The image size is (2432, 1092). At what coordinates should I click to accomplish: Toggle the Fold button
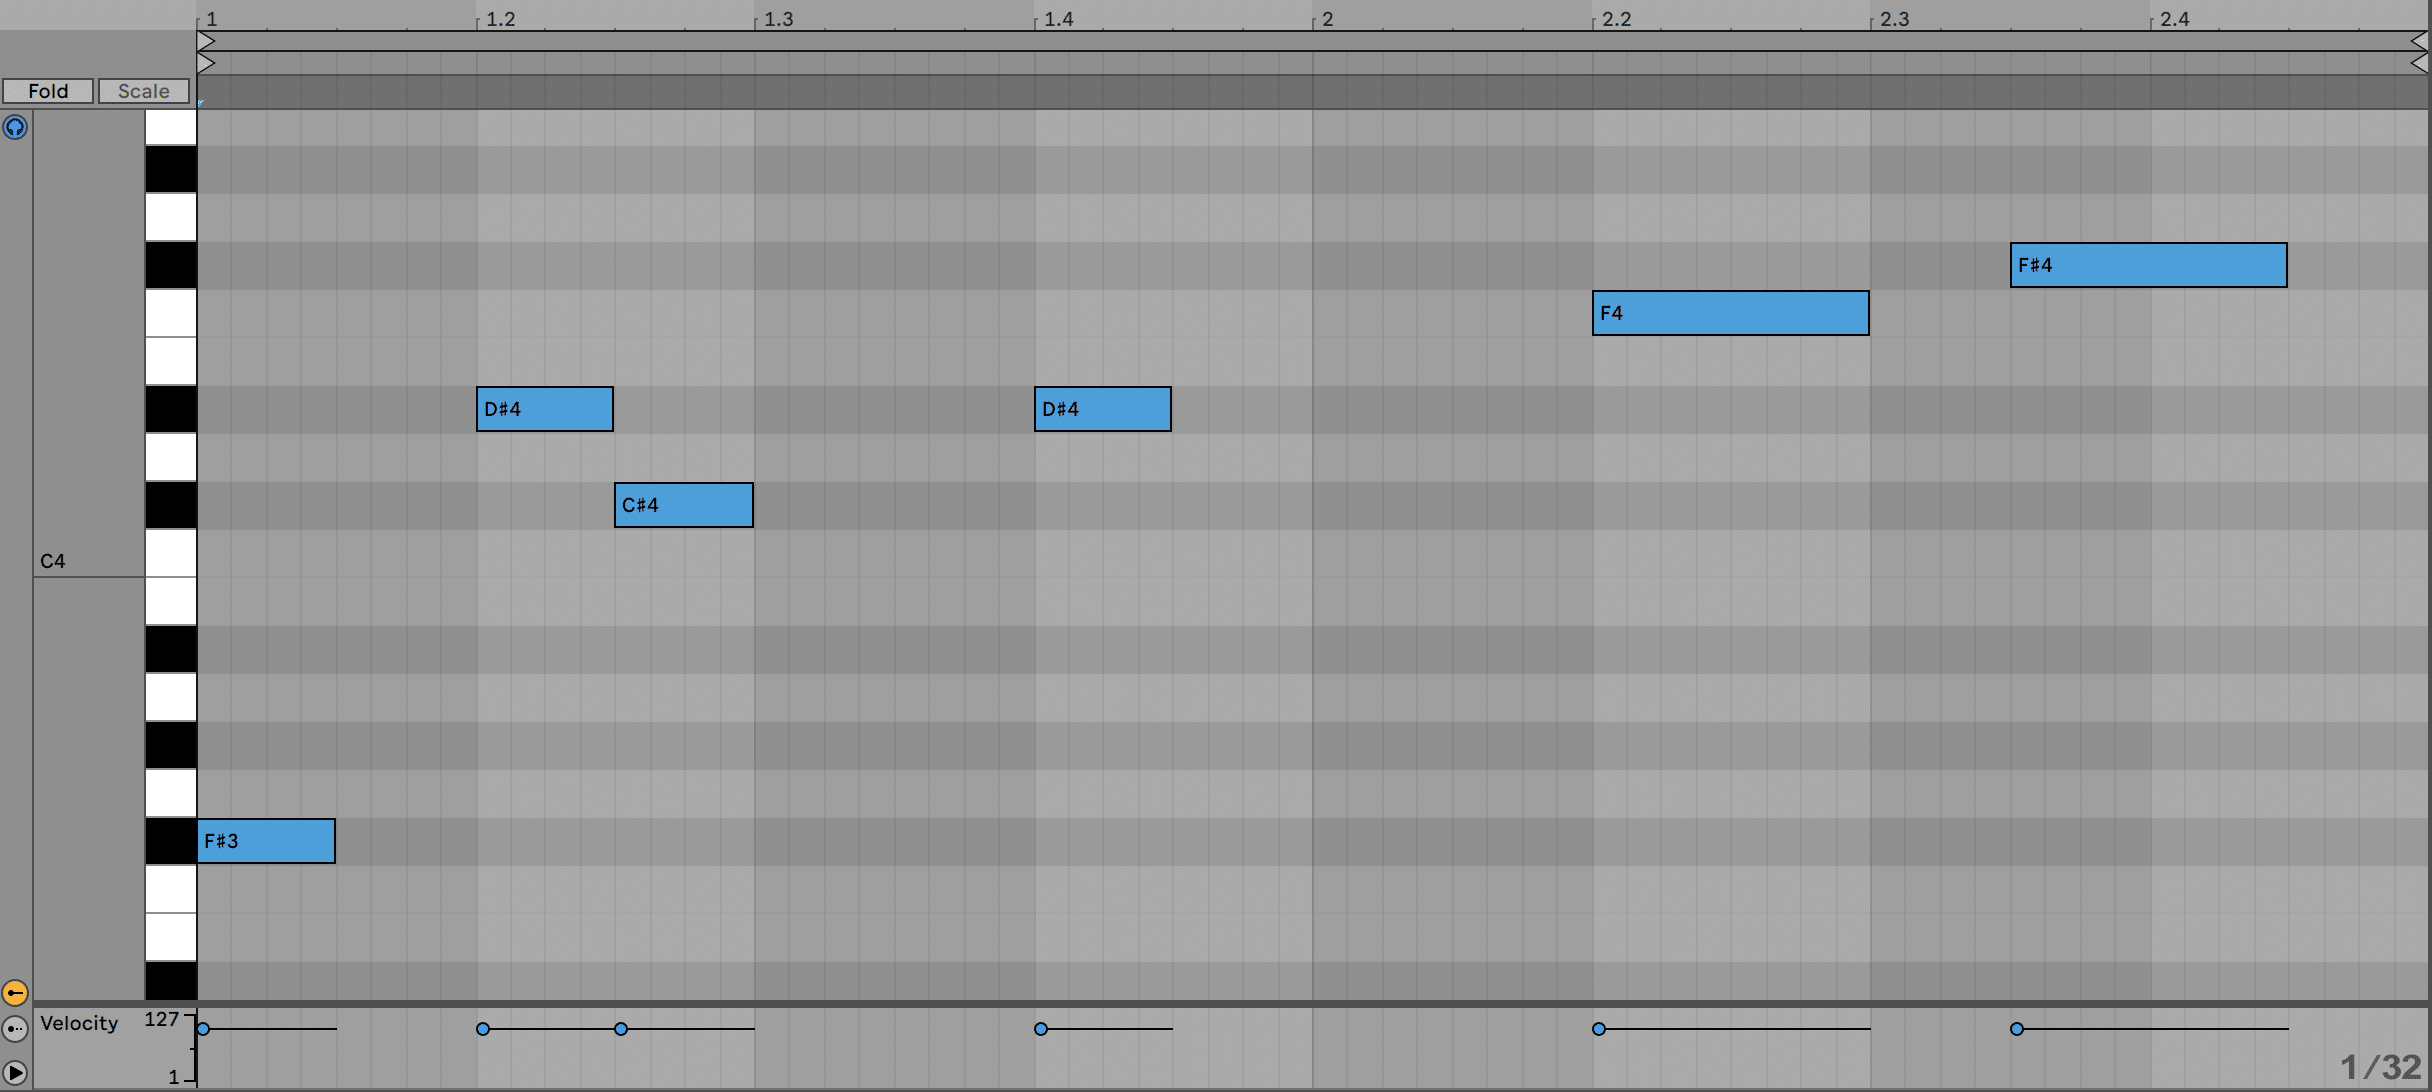[x=48, y=91]
